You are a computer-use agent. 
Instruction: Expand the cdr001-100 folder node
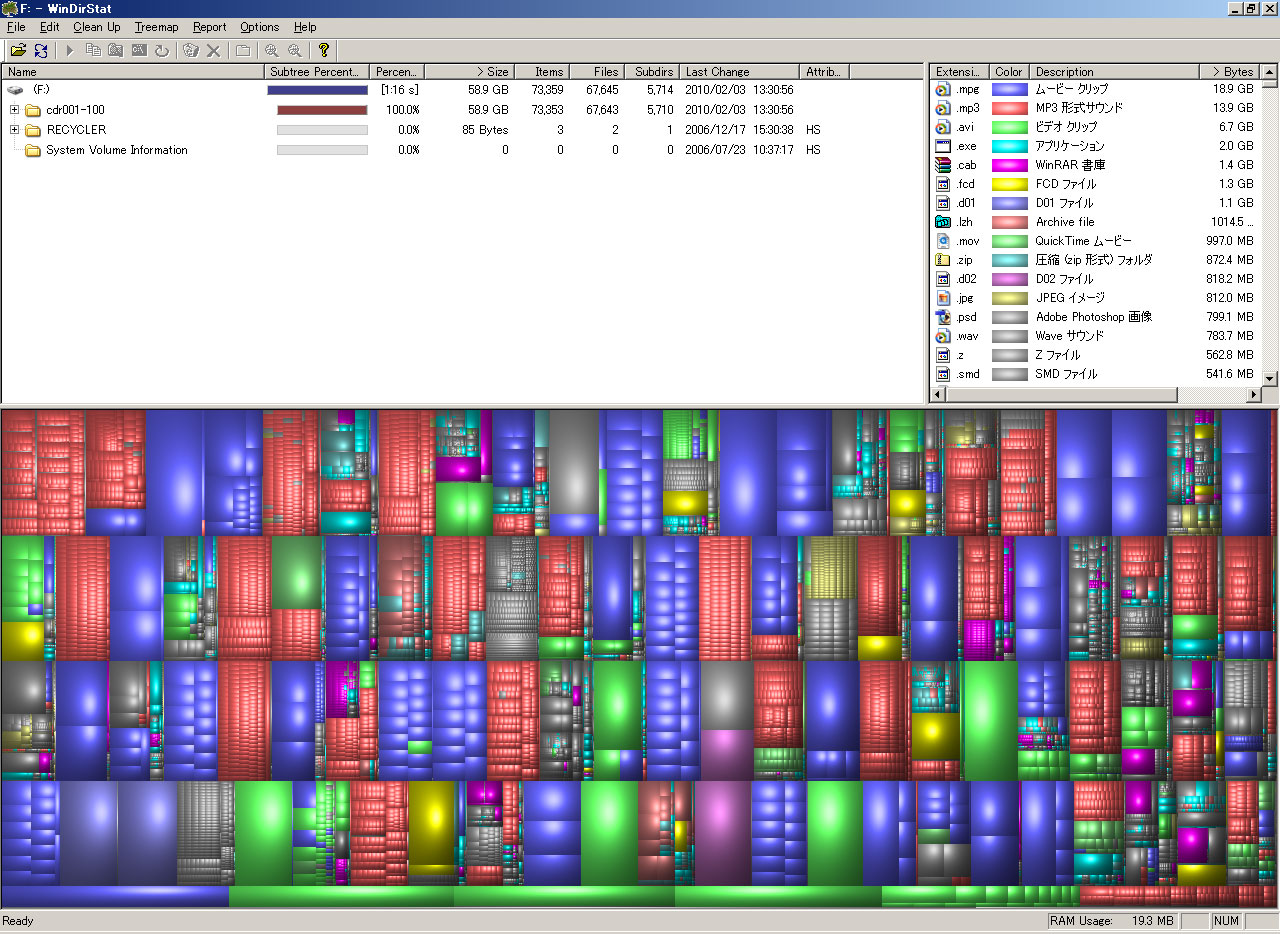pos(15,110)
